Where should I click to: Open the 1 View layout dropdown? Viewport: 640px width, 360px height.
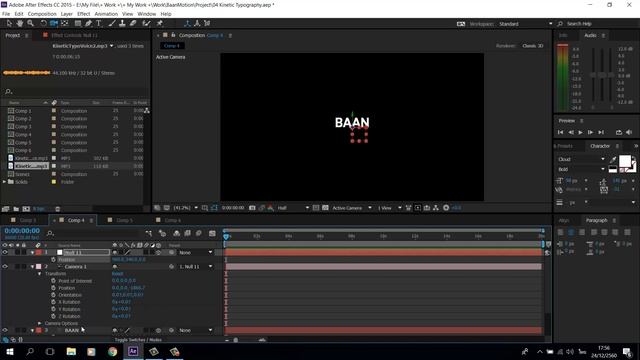389,208
